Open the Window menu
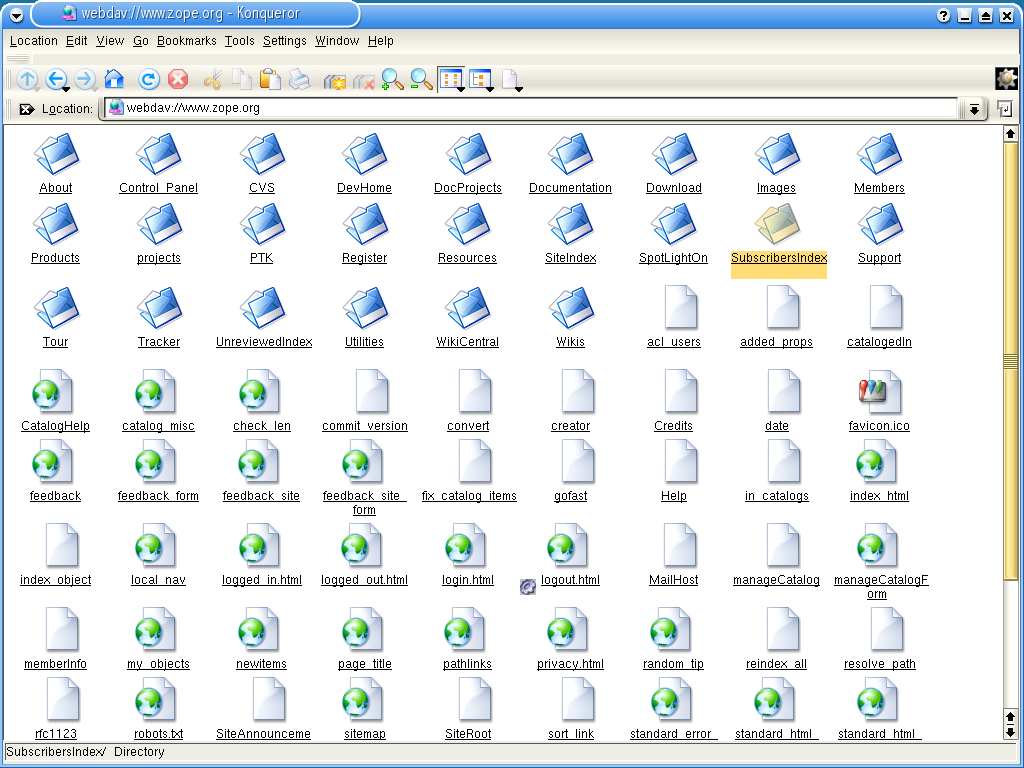 pyautogui.click(x=337, y=40)
